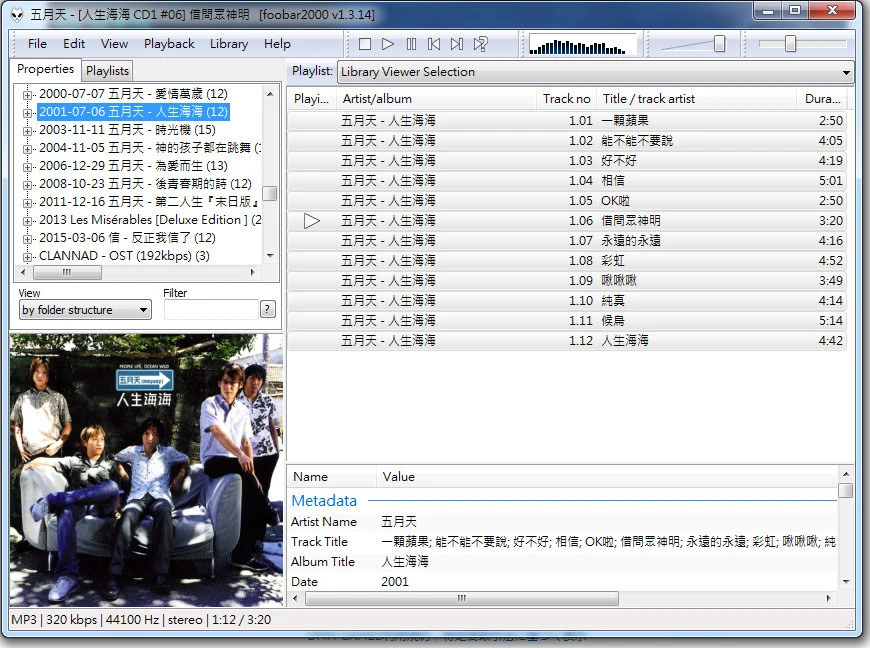This screenshot has width=870, height=648.
Task: Skip to the next track
Action: pyautogui.click(x=457, y=44)
